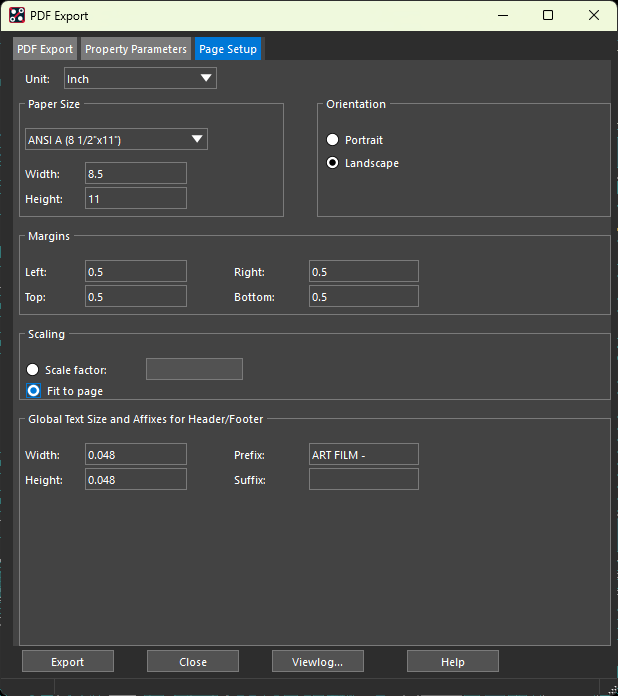
Task: Click the empty Suffix field
Action: pos(364,479)
